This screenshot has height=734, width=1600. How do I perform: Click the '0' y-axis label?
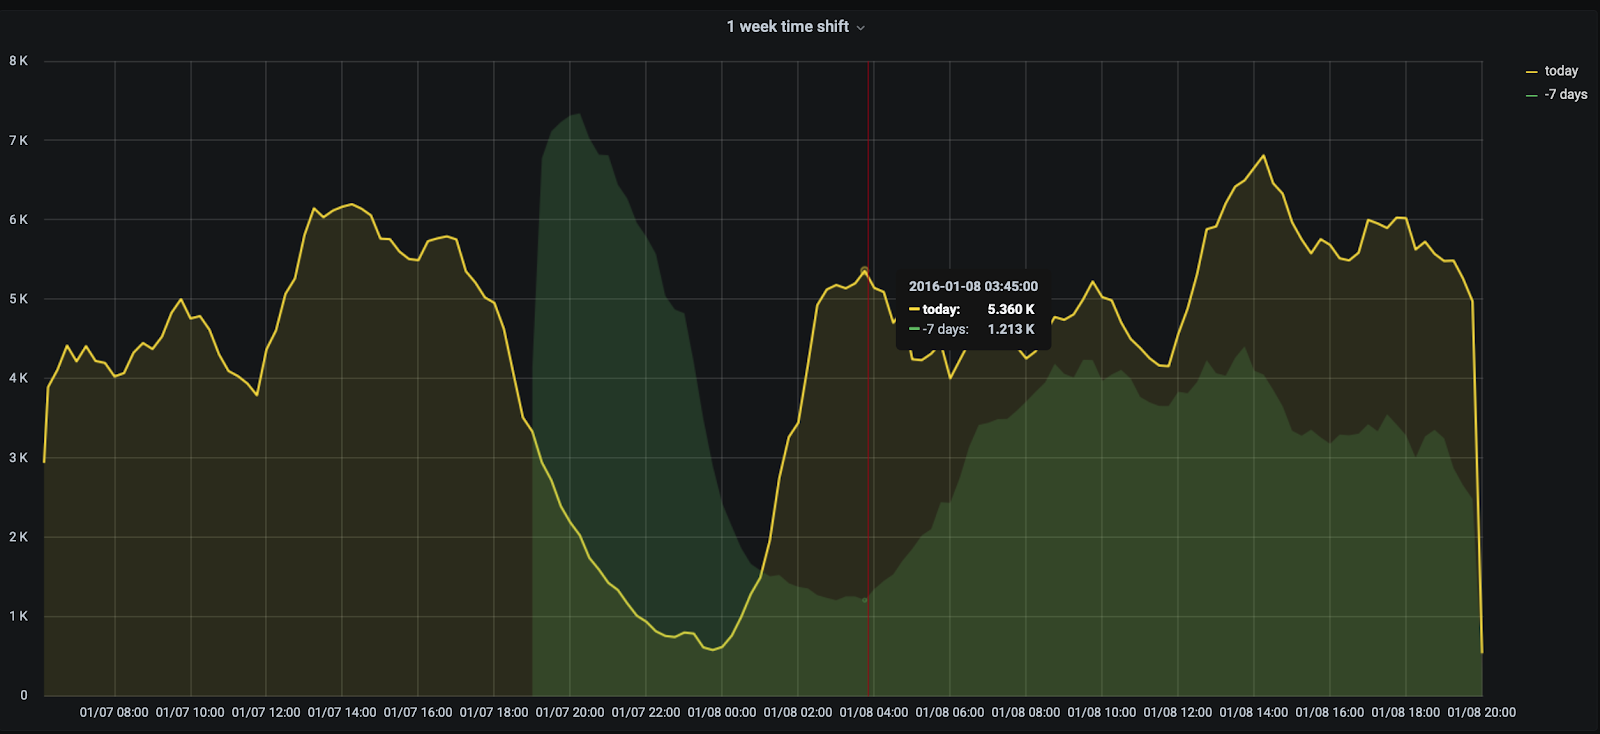tap(24, 696)
